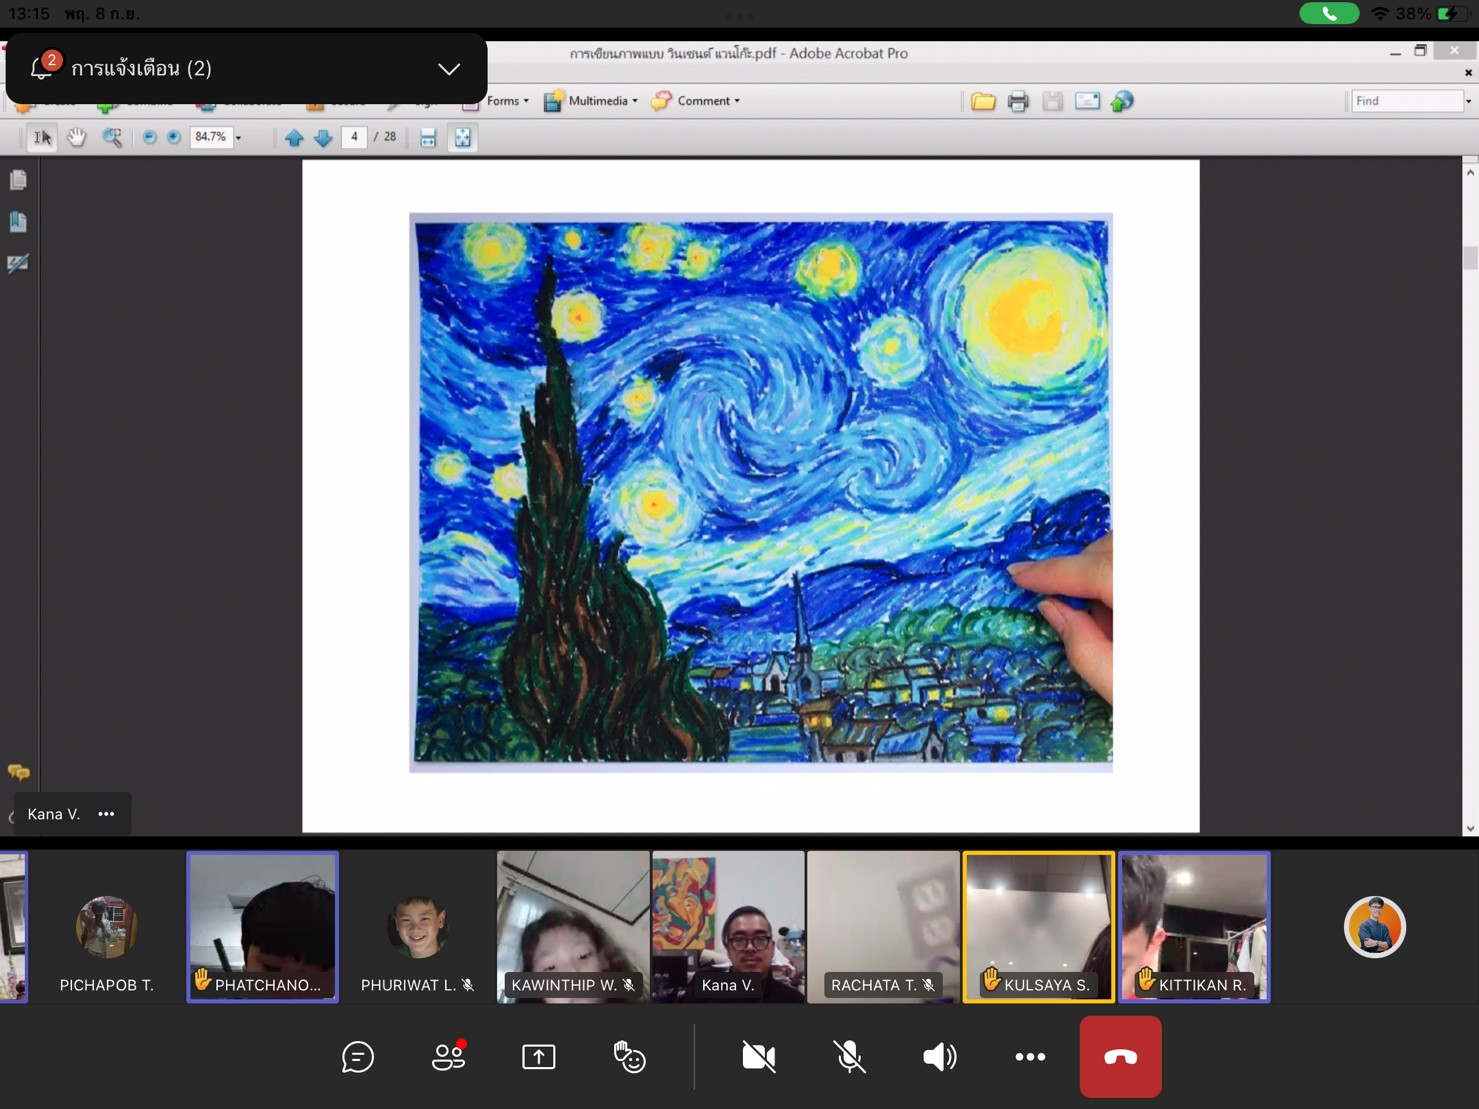Hang up with the red end call button
1479x1109 pixels.
[1120, 1057]
